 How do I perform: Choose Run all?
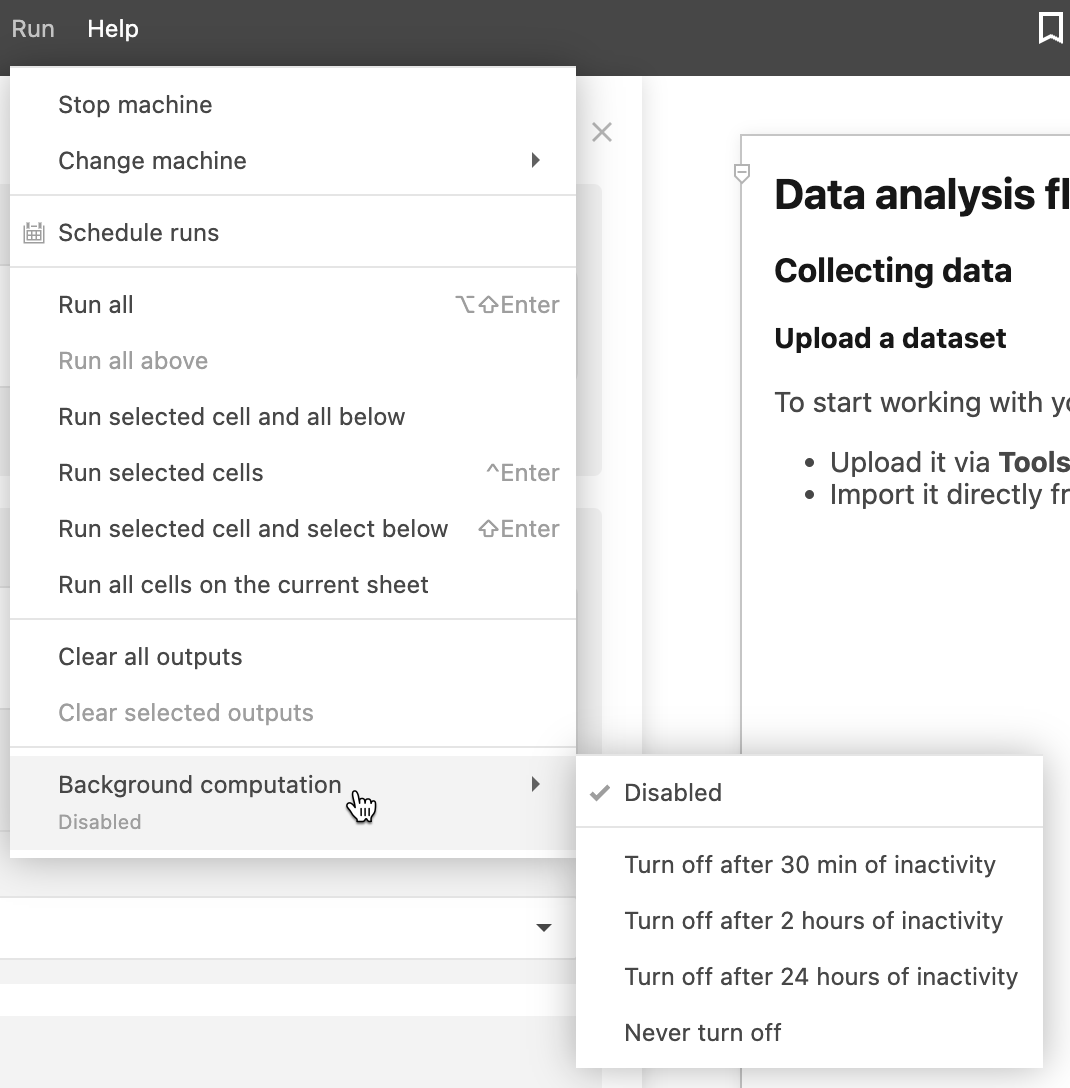pyautogui.click(x=95, y=304)
